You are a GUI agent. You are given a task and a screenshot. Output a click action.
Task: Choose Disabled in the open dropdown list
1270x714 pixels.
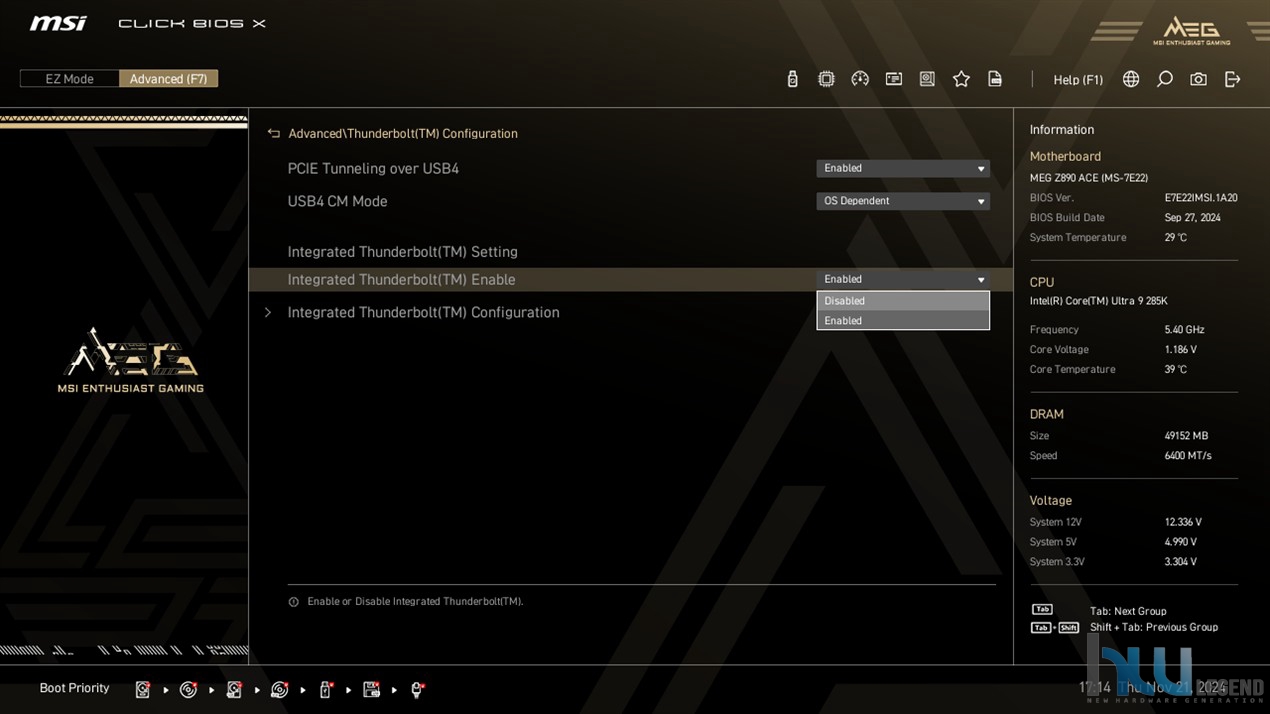point(903,301)
